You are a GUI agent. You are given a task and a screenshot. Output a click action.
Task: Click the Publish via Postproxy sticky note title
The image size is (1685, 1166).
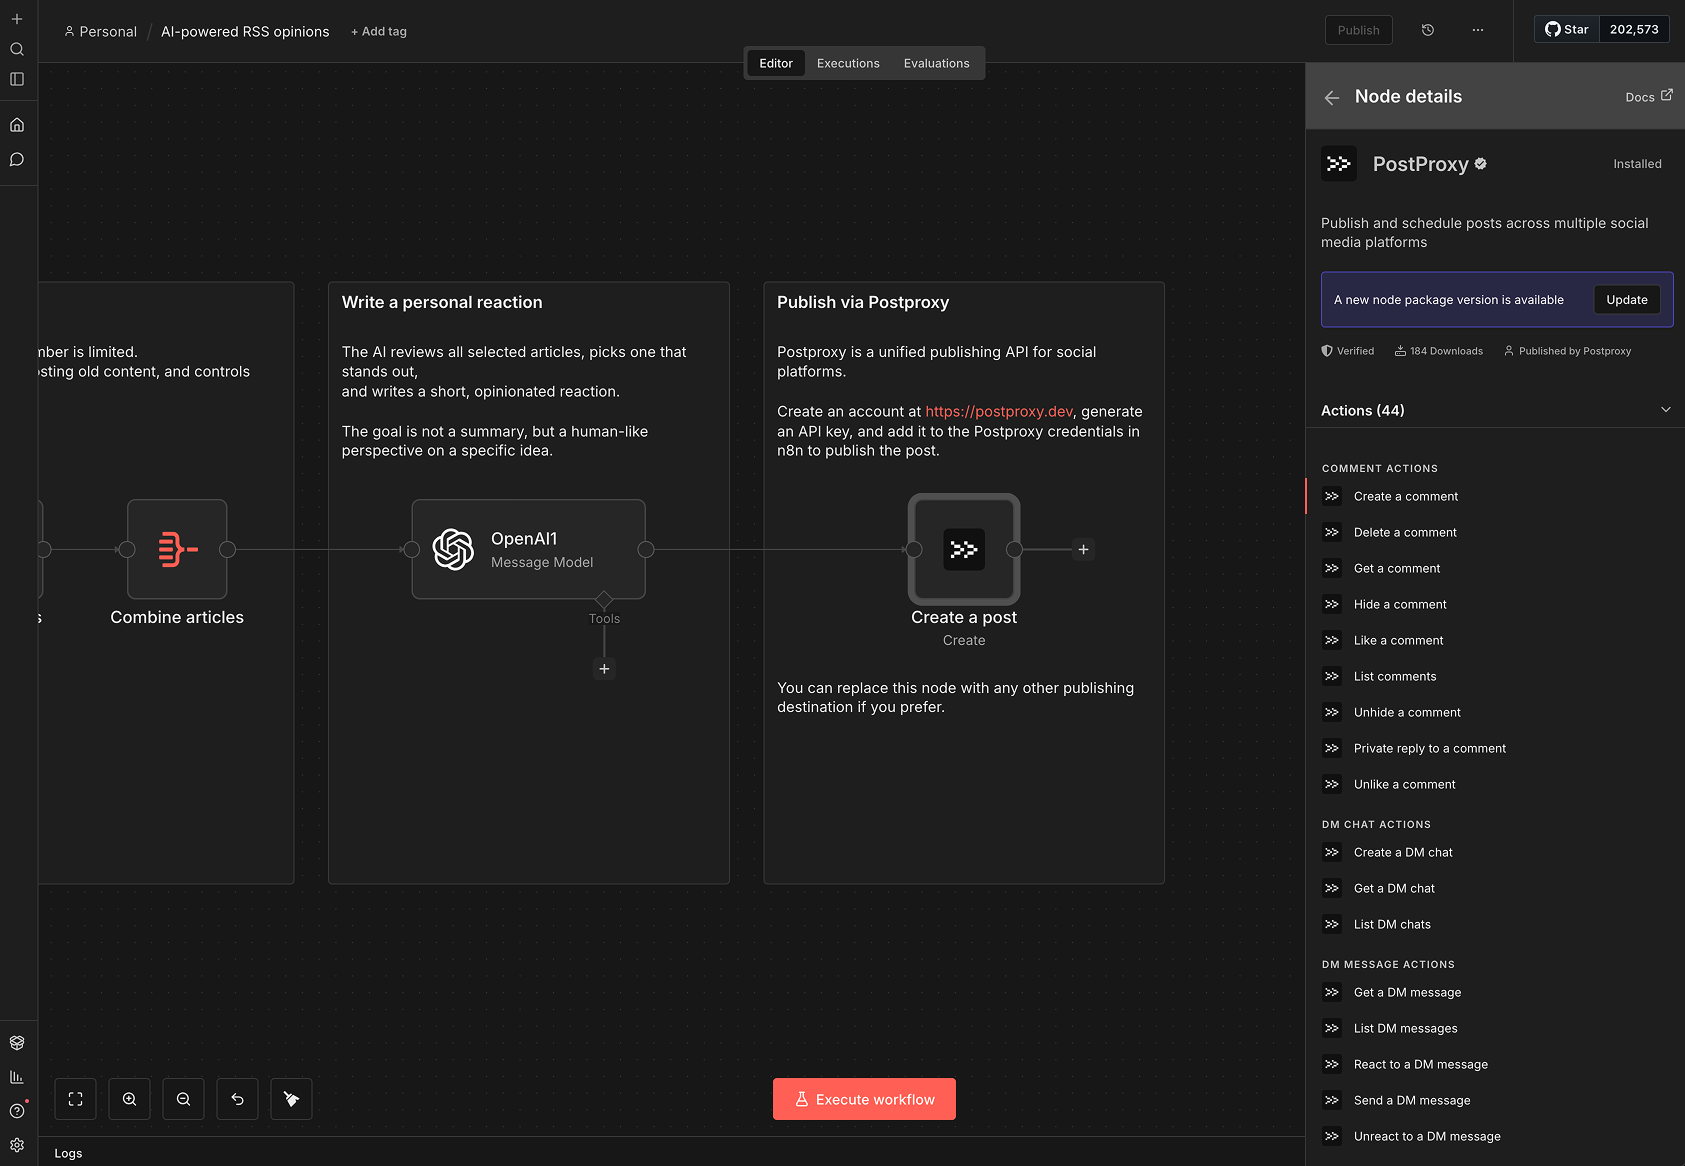pyautogui.click(x=863, y=302)
